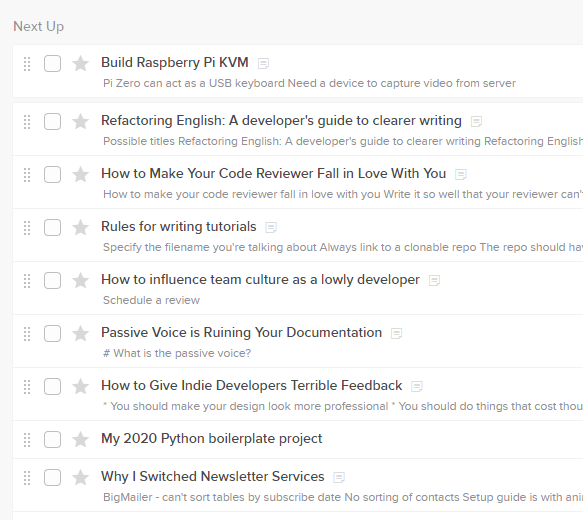Open note icon beside Rules for writing tutorials
The height and width of the screenshot is (520, 583).
[271, 227]
